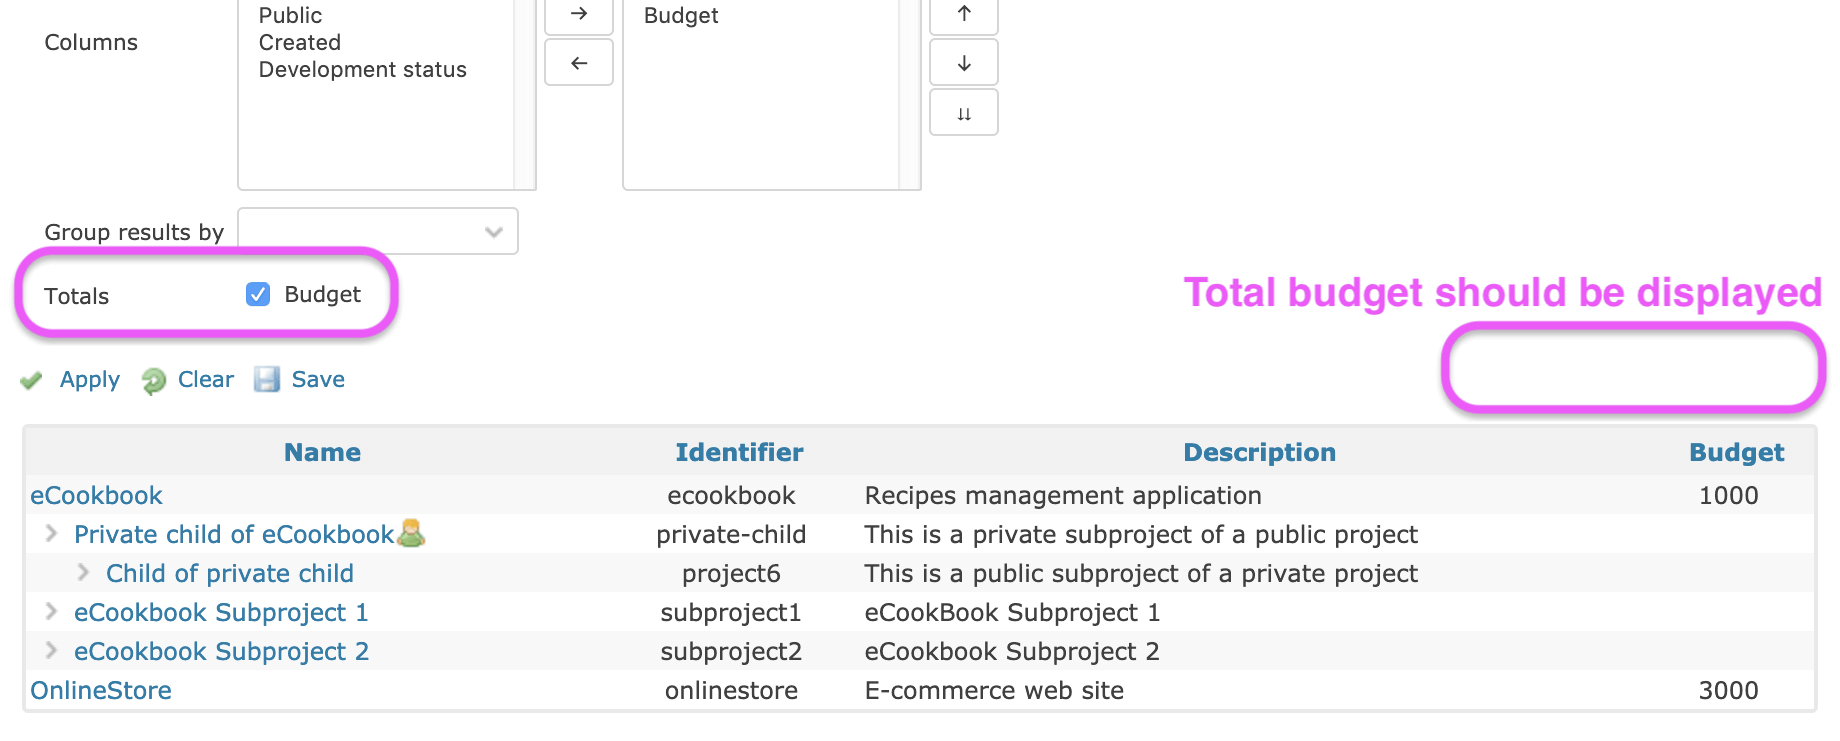Viewport: 1840px width, 741px height.
Task: Sort by the Name column header
Action: tap(322, 453)
